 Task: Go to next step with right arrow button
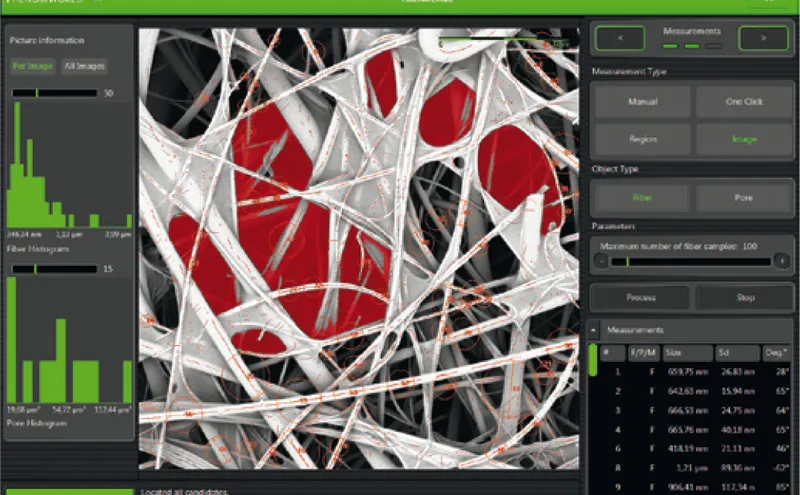click(763, 39)
